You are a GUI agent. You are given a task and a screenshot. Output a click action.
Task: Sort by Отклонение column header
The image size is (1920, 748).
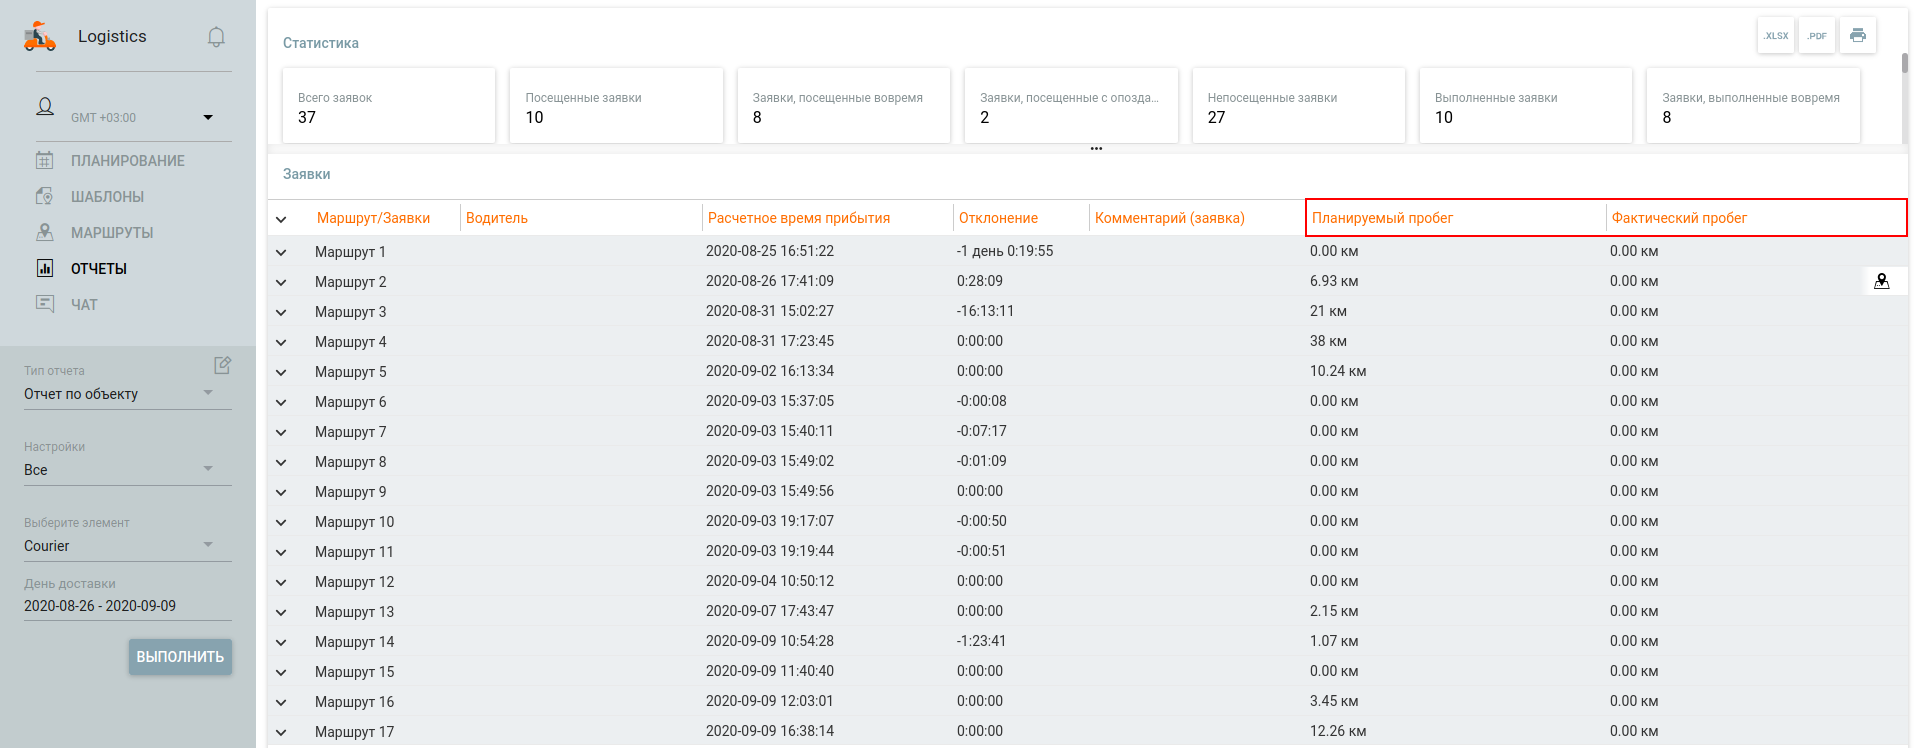tap(998, 218)
